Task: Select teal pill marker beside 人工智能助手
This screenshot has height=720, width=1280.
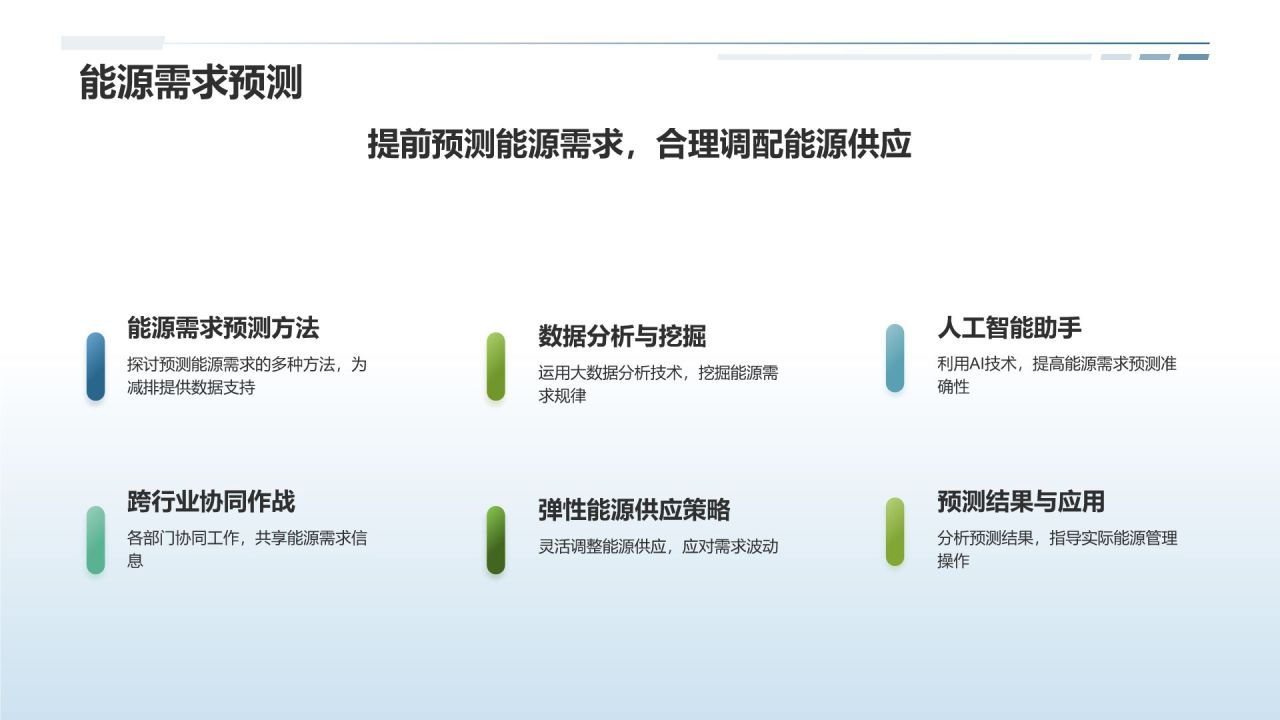Action: [895, 357]
